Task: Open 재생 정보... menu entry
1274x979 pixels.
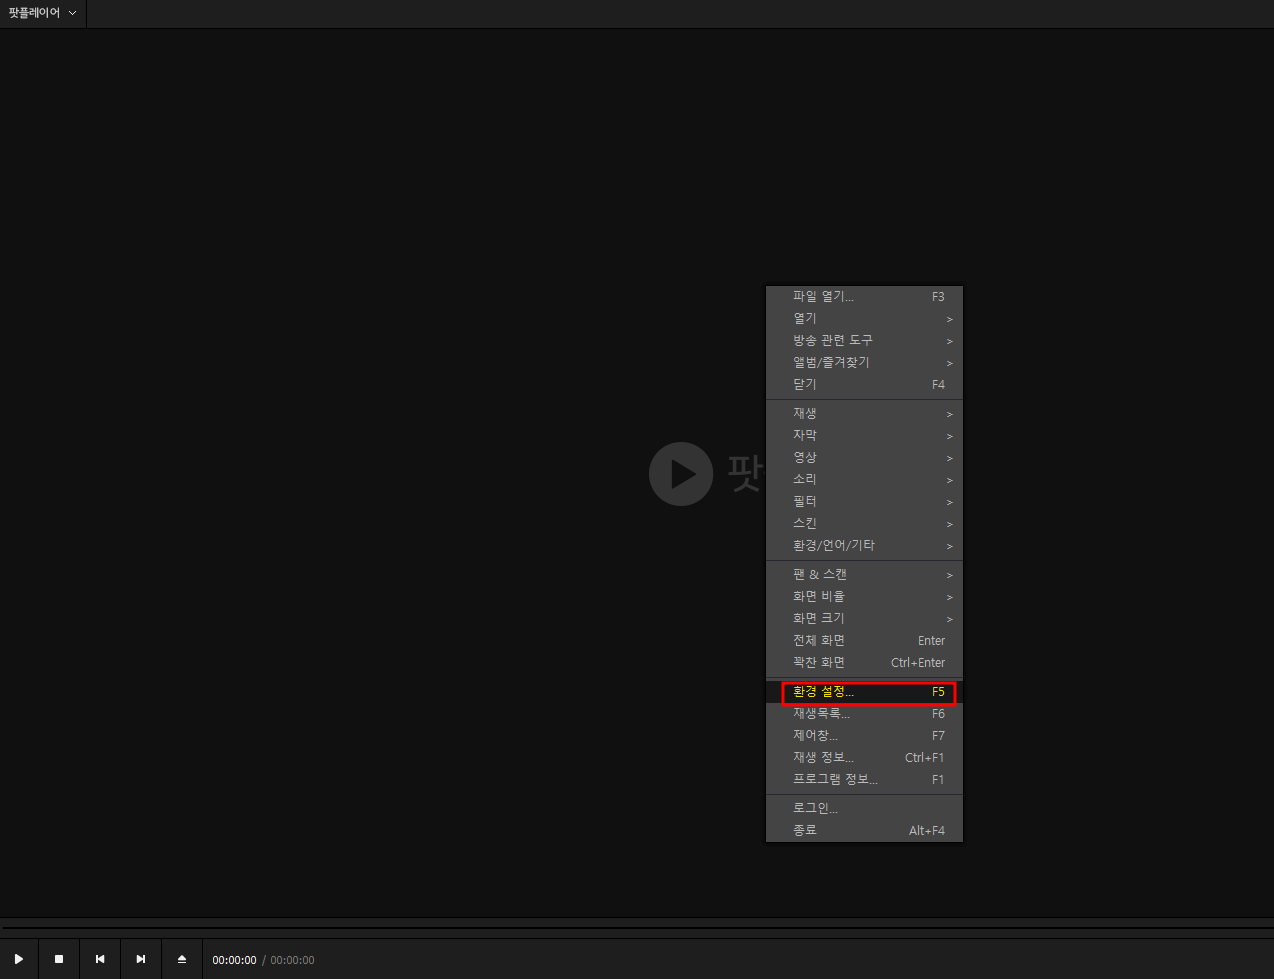Action: pyautogui.click(x=864, y=758)
